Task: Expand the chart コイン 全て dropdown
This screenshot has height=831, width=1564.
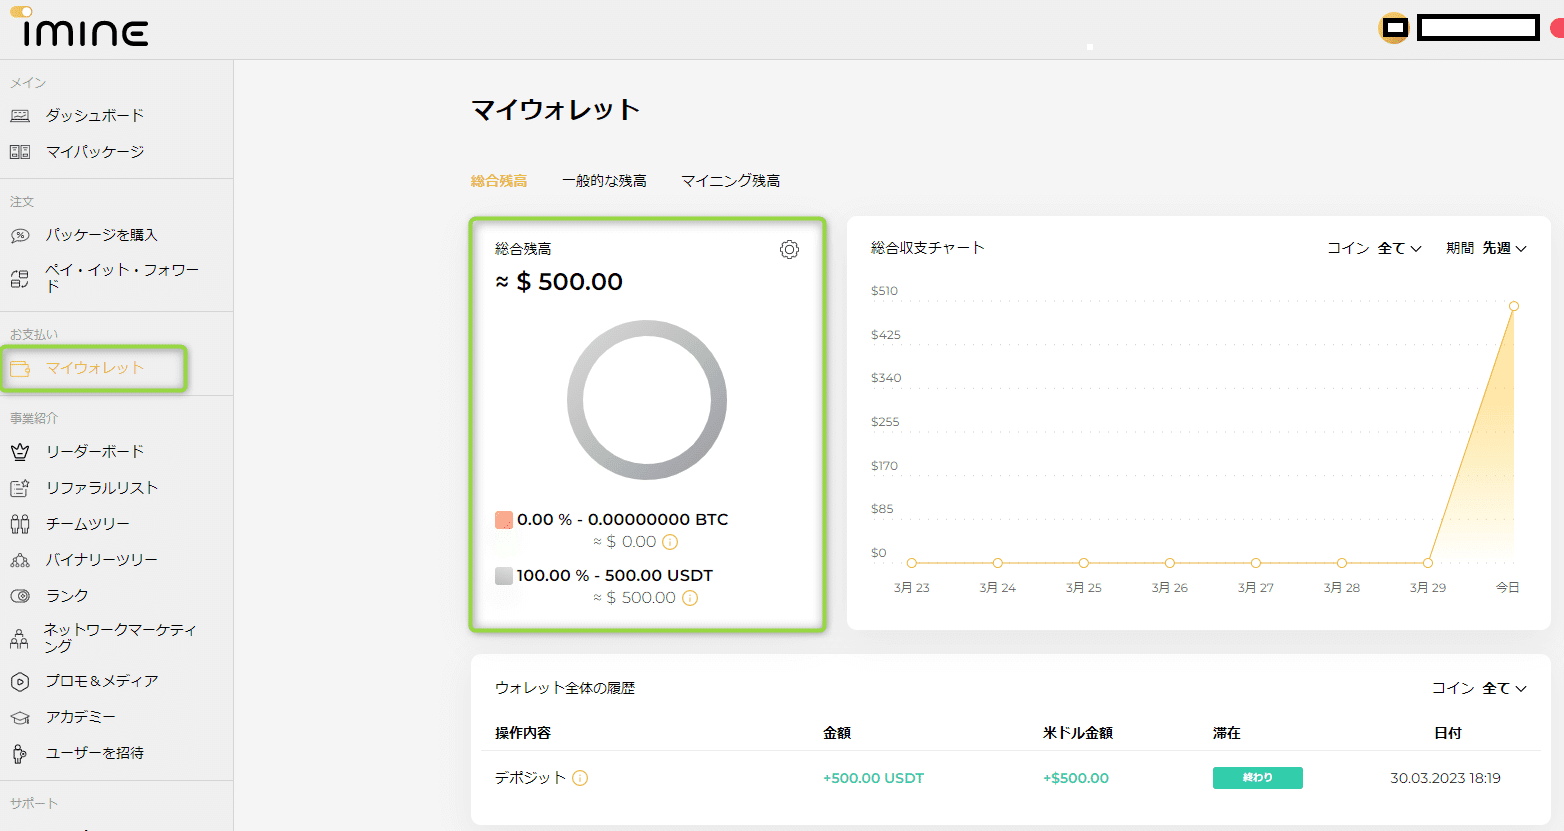Action: coord(1399,248)
